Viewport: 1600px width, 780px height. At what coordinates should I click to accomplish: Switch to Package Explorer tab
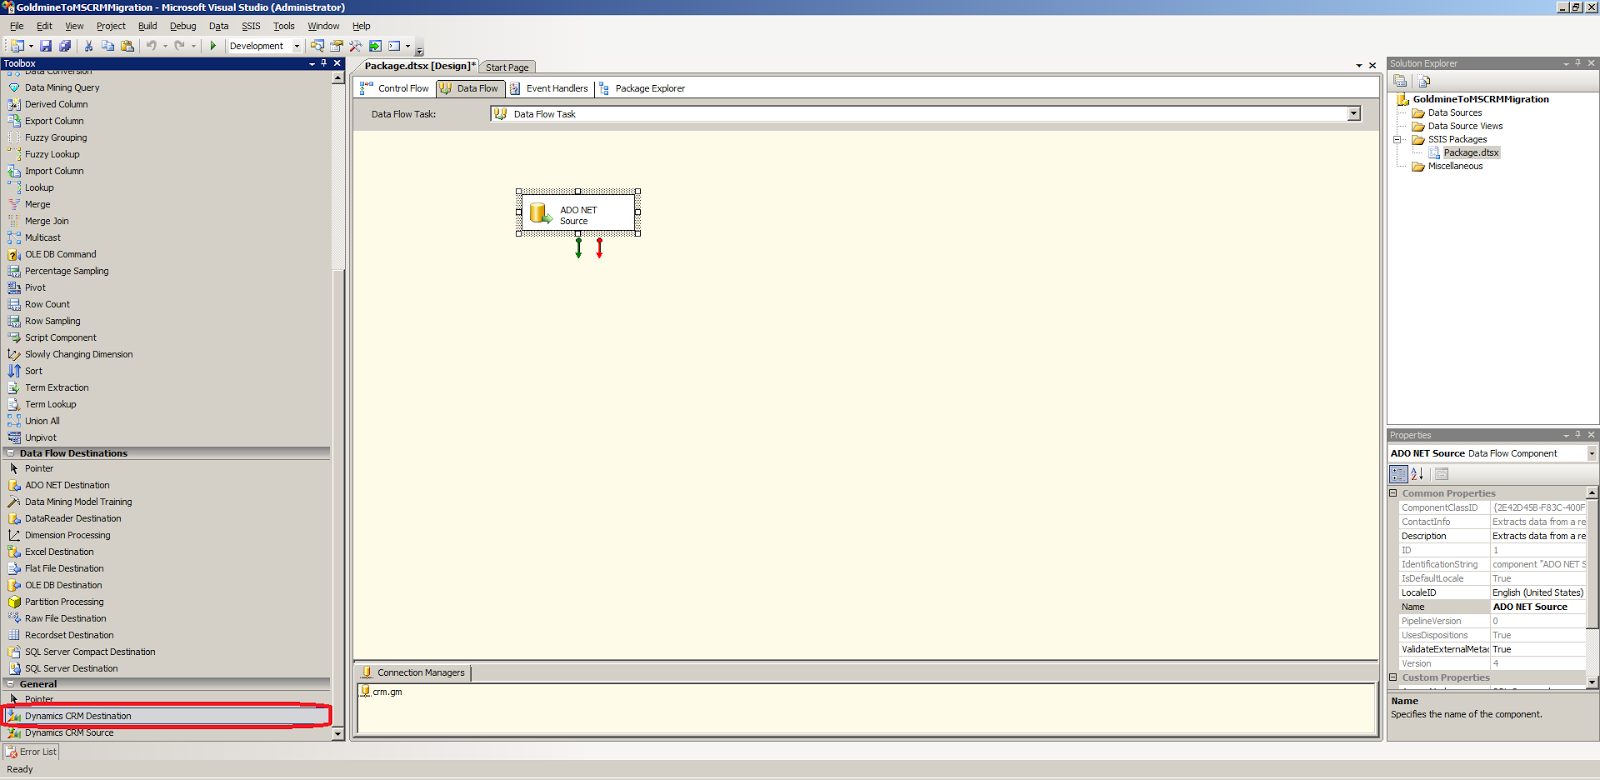click(642, 88)
